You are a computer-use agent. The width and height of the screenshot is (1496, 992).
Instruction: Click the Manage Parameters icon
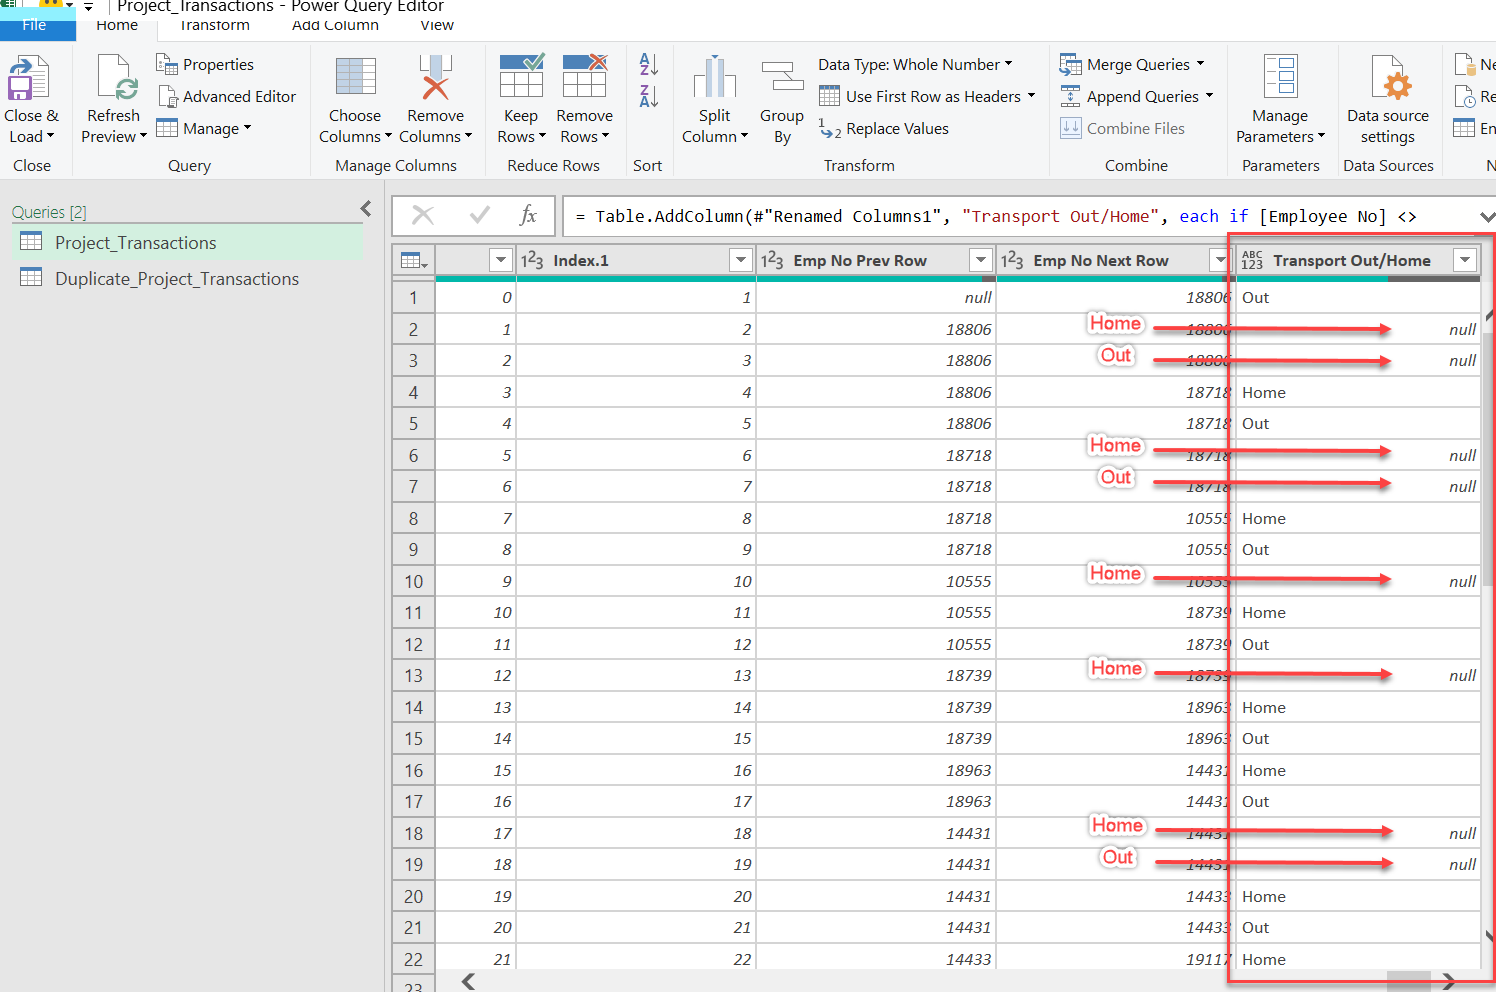[x=1280, y=77]
